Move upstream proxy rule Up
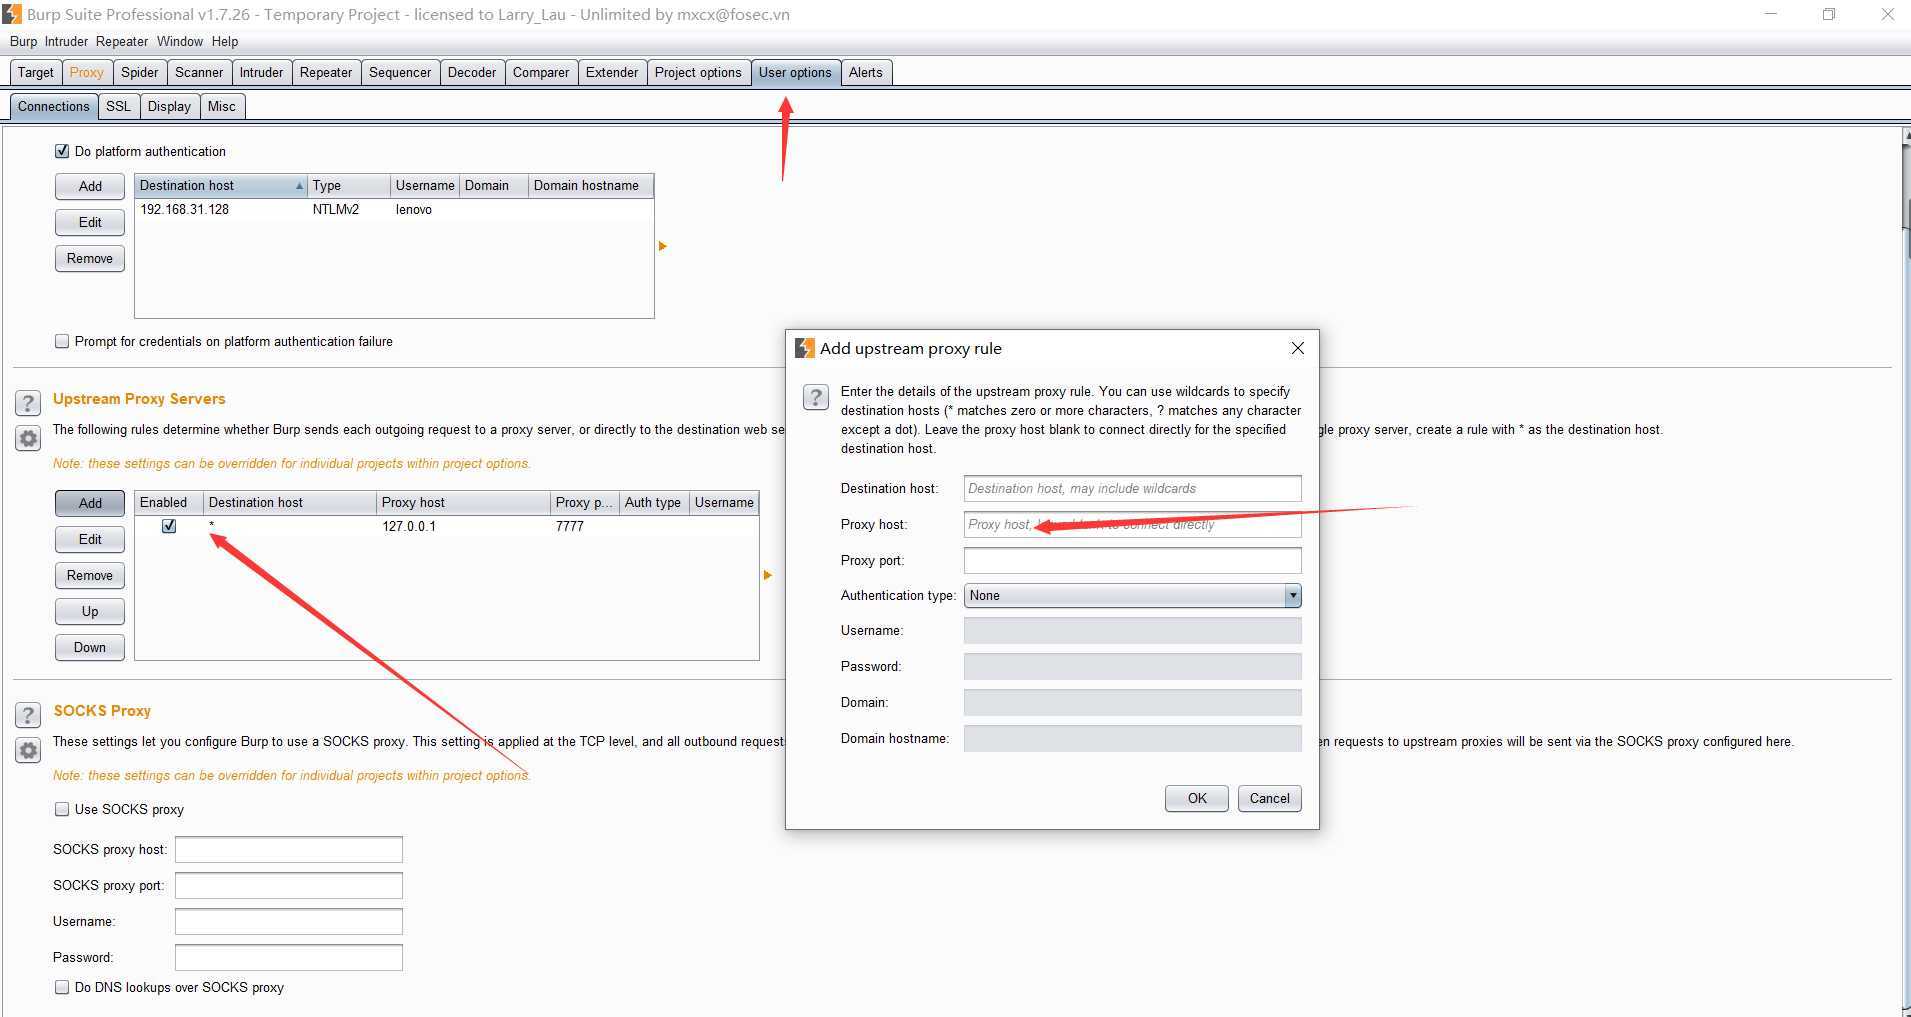Image resolution: width=1911 pixels, height=1017 pixels. coord(90,611)
